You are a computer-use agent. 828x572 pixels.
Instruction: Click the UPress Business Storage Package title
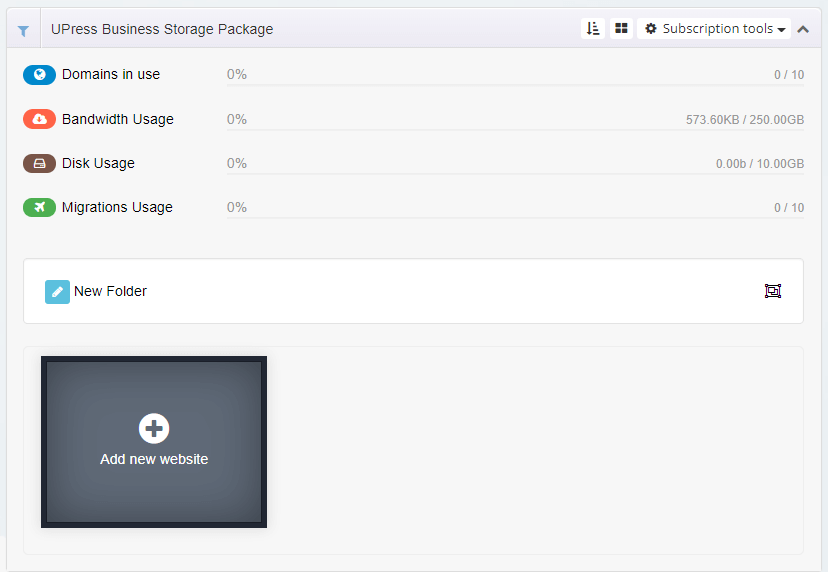point(162,29)
